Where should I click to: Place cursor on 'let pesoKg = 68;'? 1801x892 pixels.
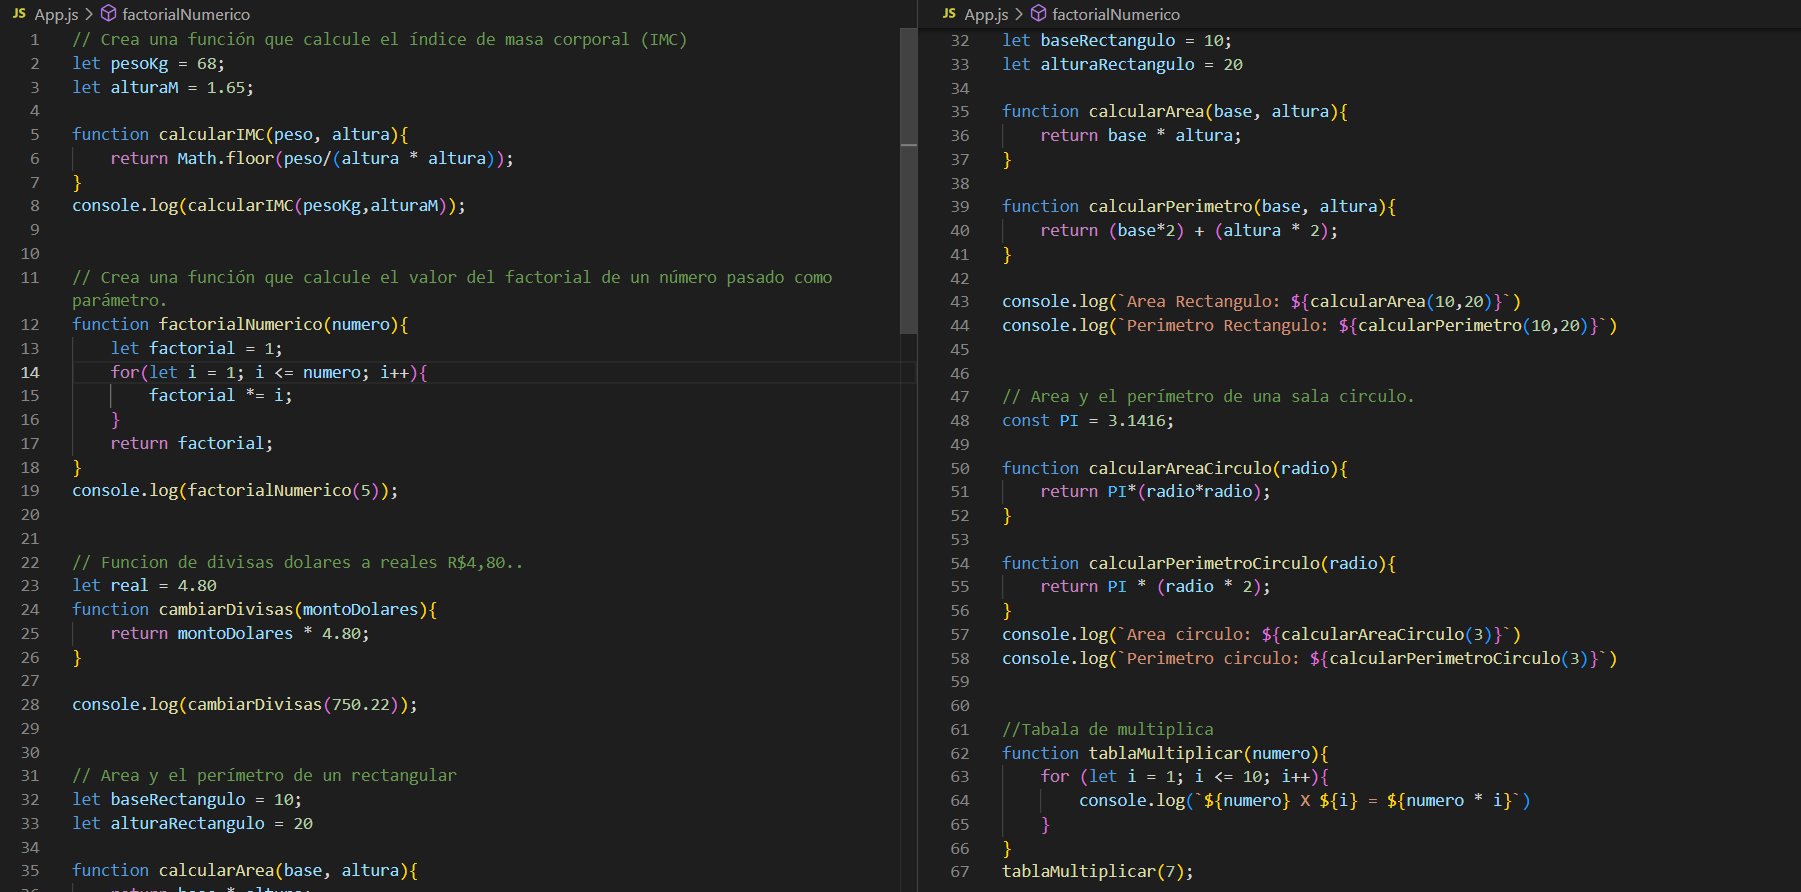(148, 64)
